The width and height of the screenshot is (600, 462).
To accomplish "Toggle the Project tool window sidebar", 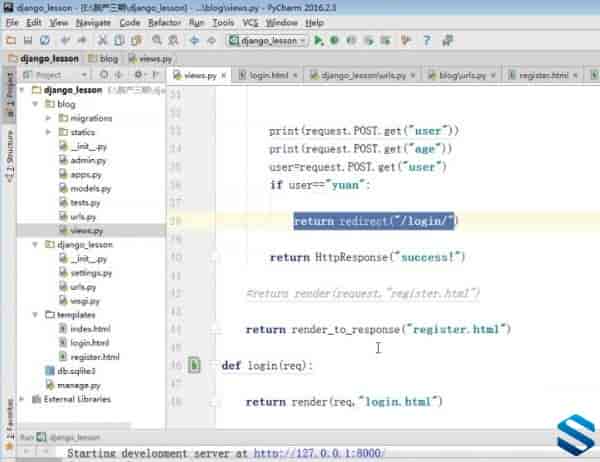I will pos(8,97).
